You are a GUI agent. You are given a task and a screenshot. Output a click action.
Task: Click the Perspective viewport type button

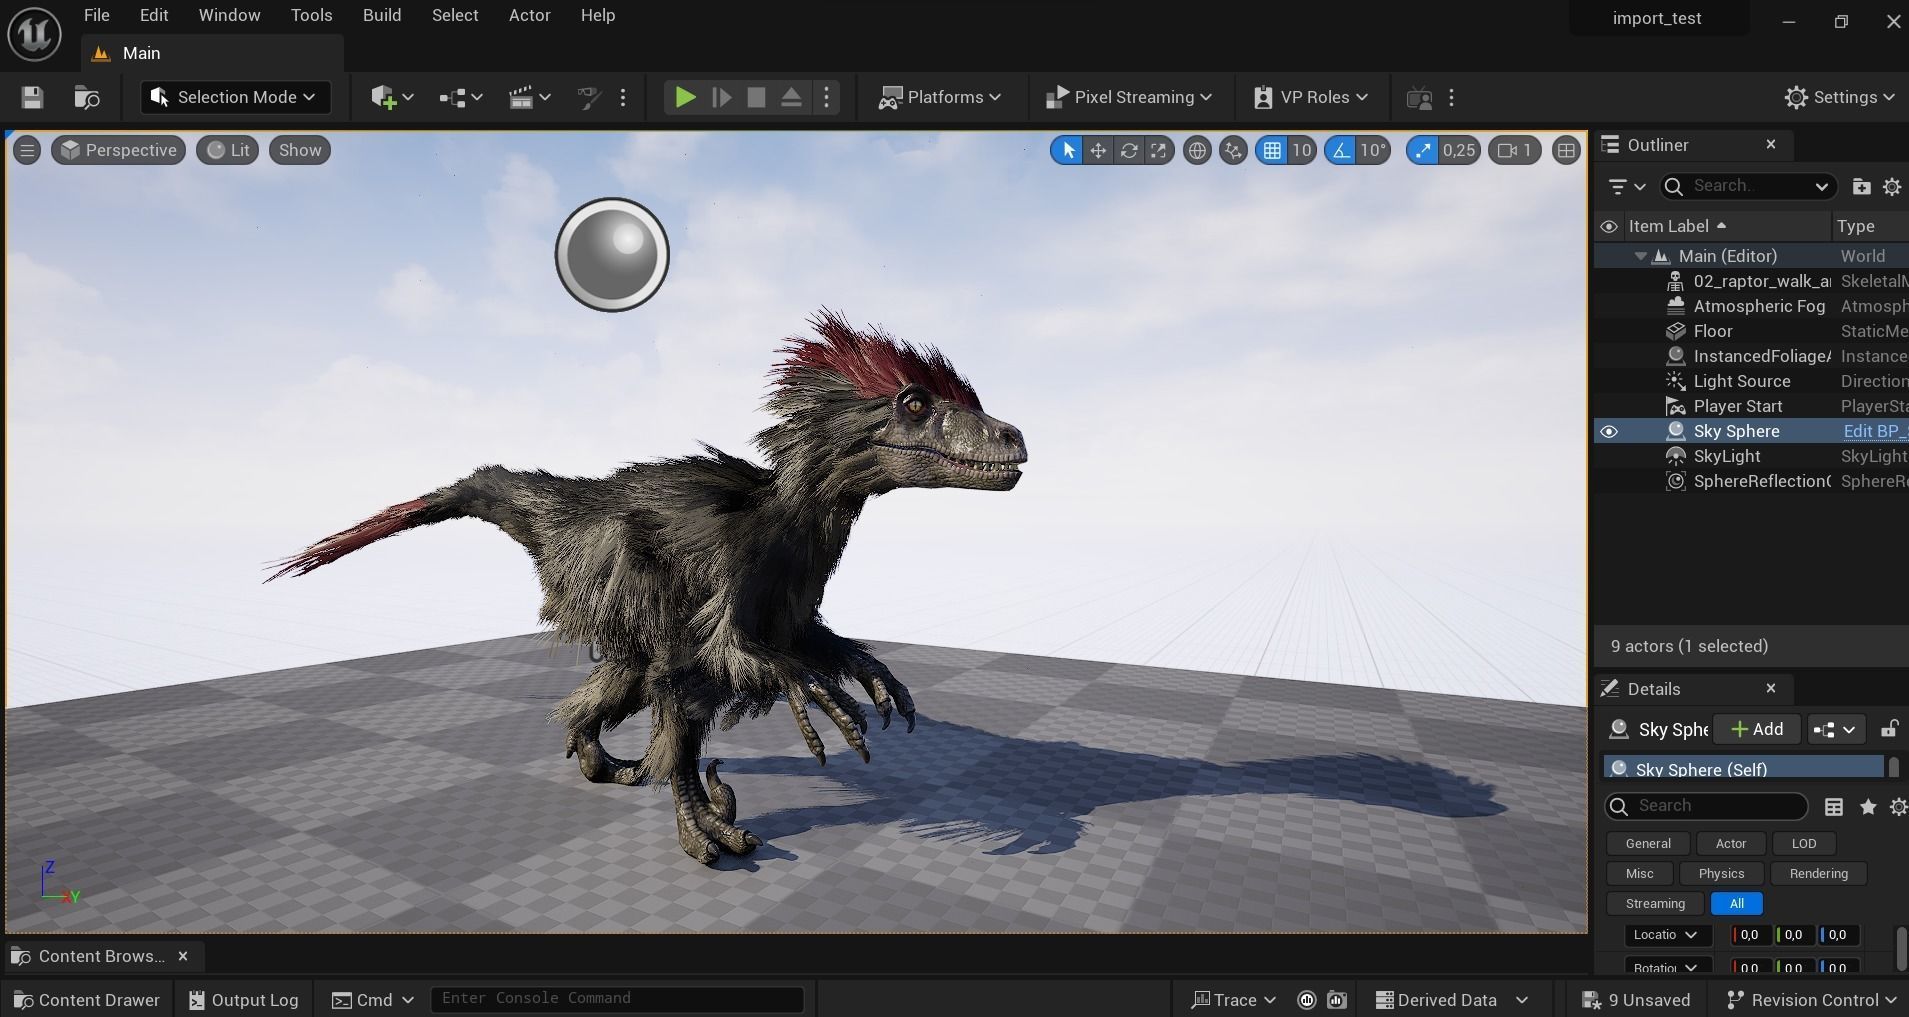[118, 150]
